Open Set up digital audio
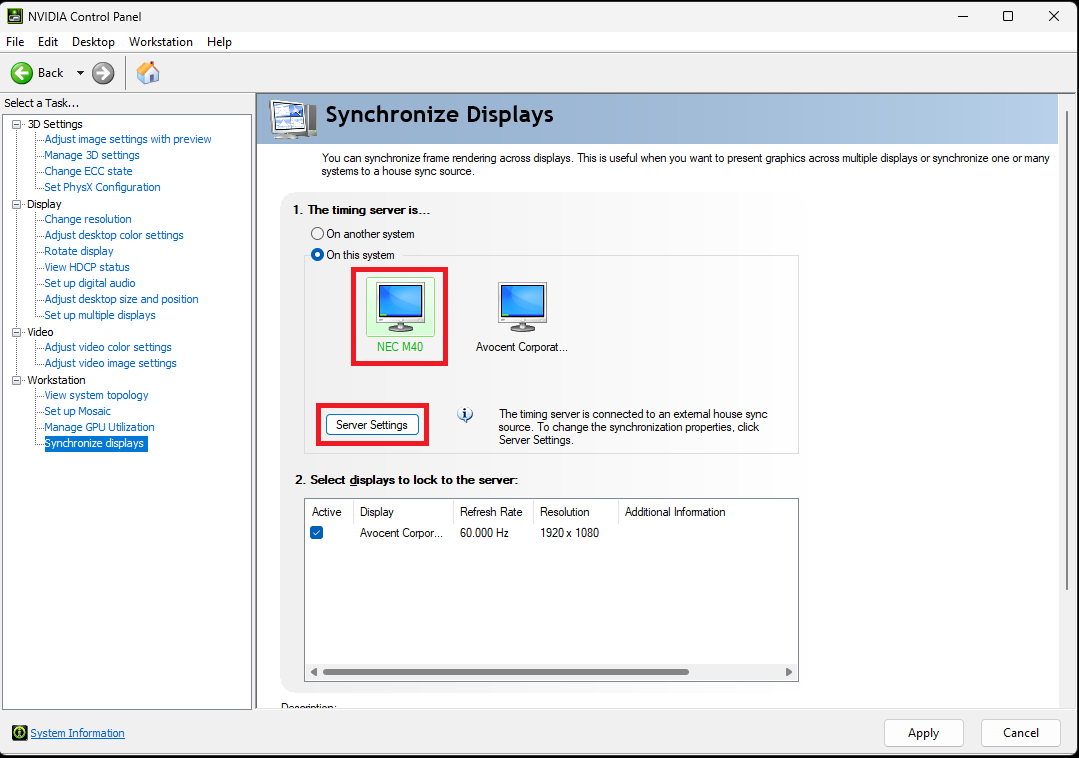This screenshot has width=1079, height=758. click(x=90, y=283)
